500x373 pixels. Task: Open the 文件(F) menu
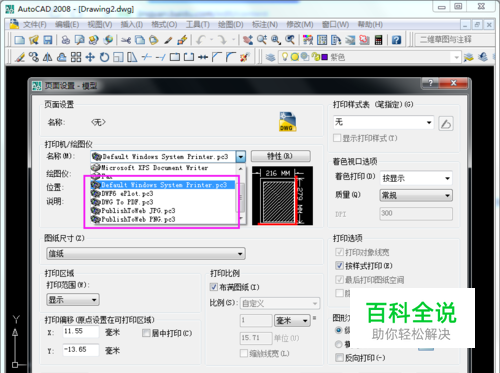pyautogui.click(x=35, y=24)
